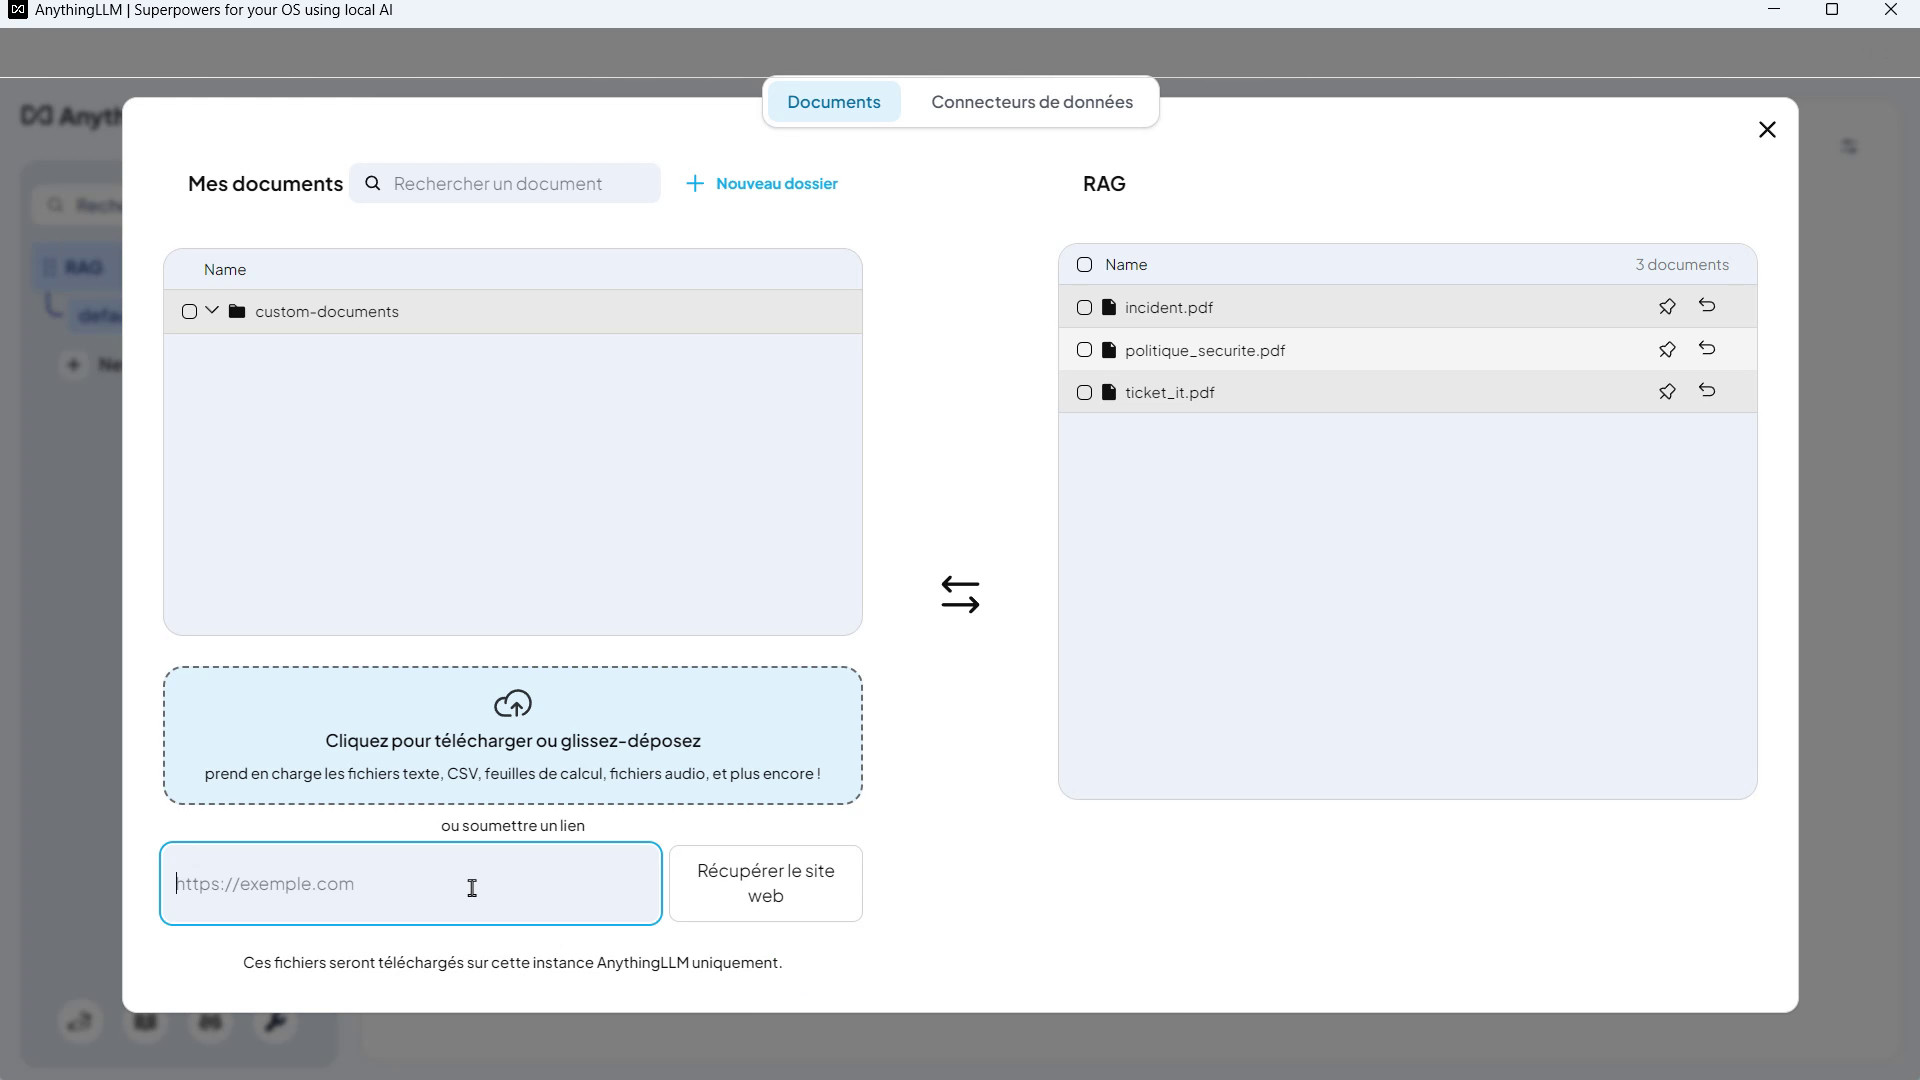Viewport: 1920px width, 1080px height.
Task: Pin the politique_securite.pdf document
Action: (x=1667, y=350)
